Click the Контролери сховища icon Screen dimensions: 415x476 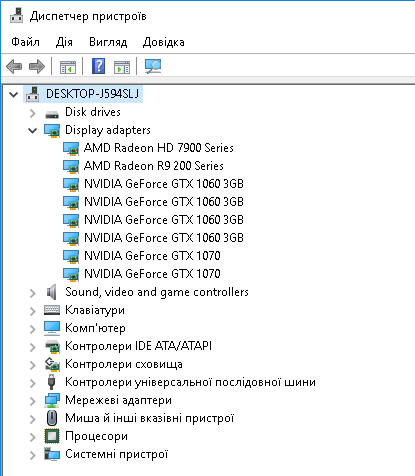52,364
